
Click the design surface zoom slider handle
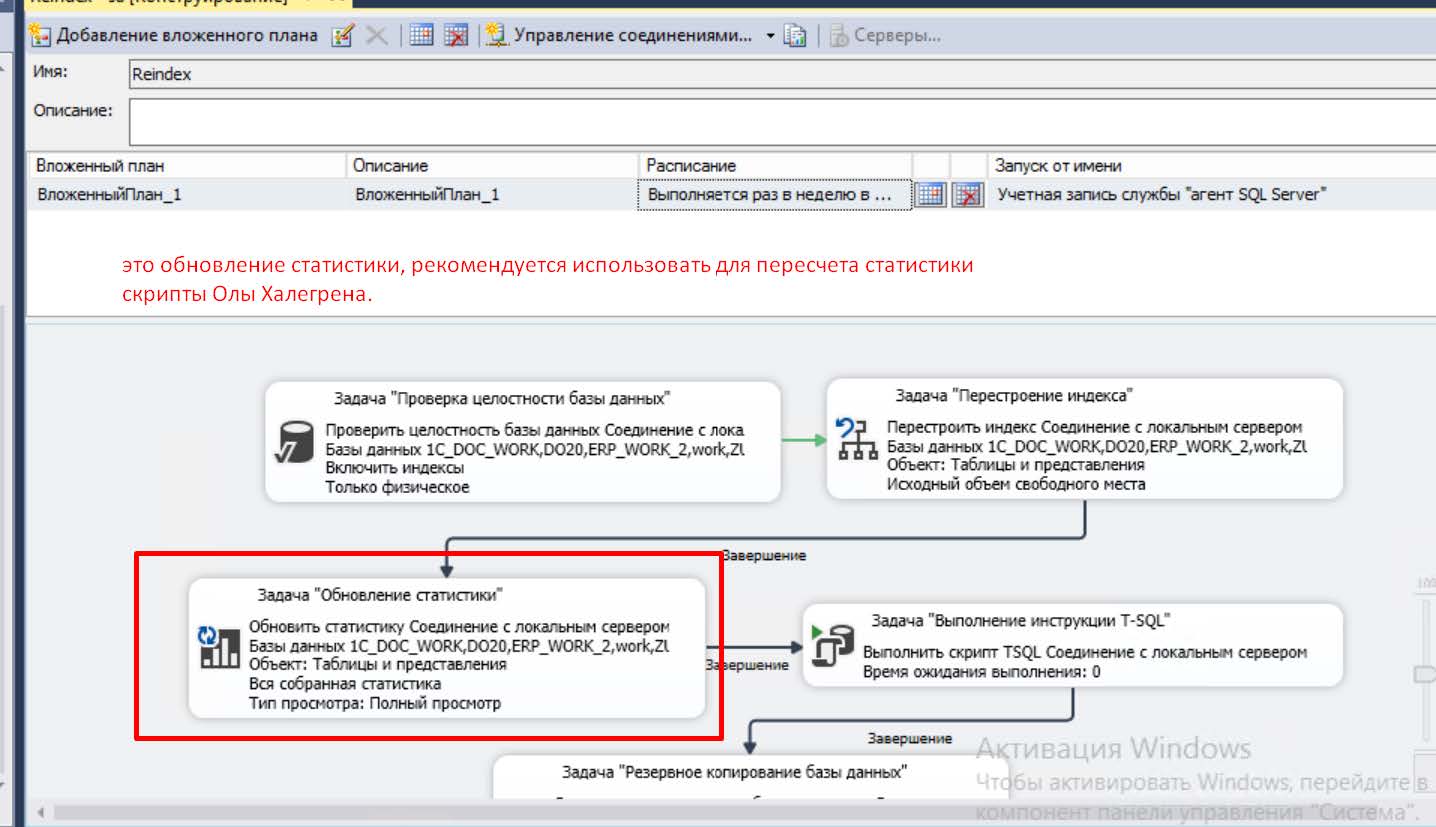click(x=1424, y=675)
